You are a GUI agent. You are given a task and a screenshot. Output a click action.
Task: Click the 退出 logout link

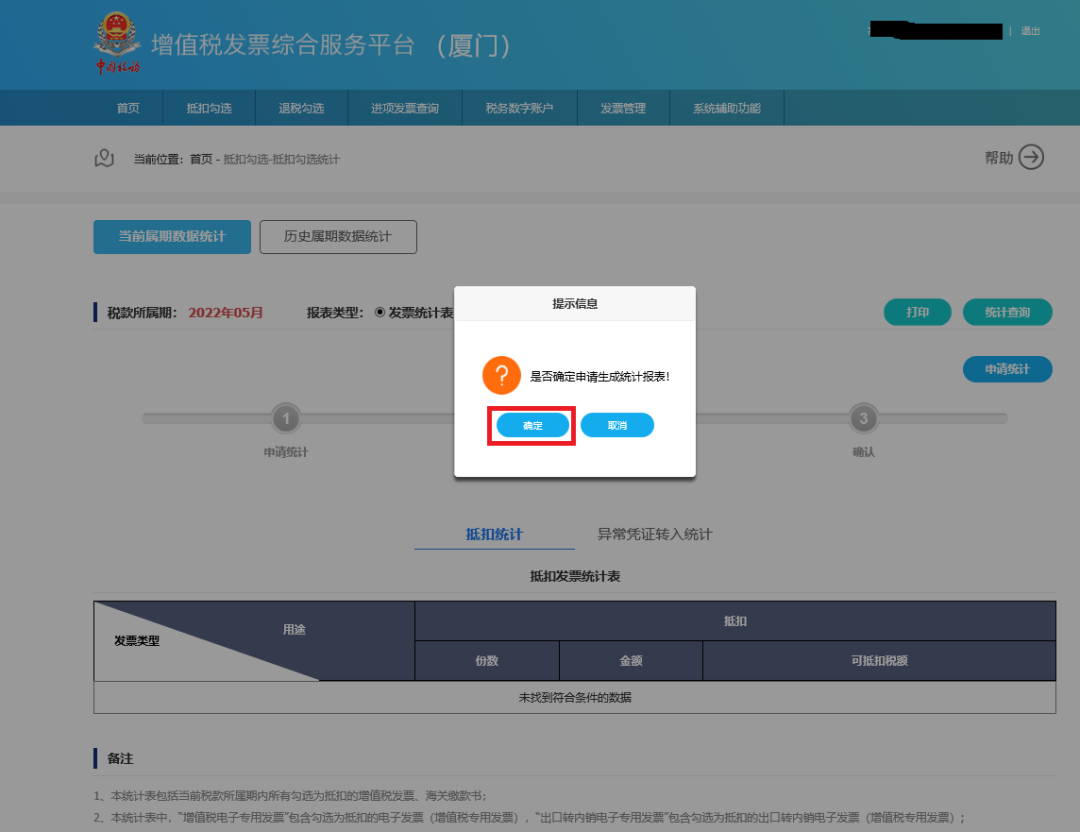tap(1030, 31)
